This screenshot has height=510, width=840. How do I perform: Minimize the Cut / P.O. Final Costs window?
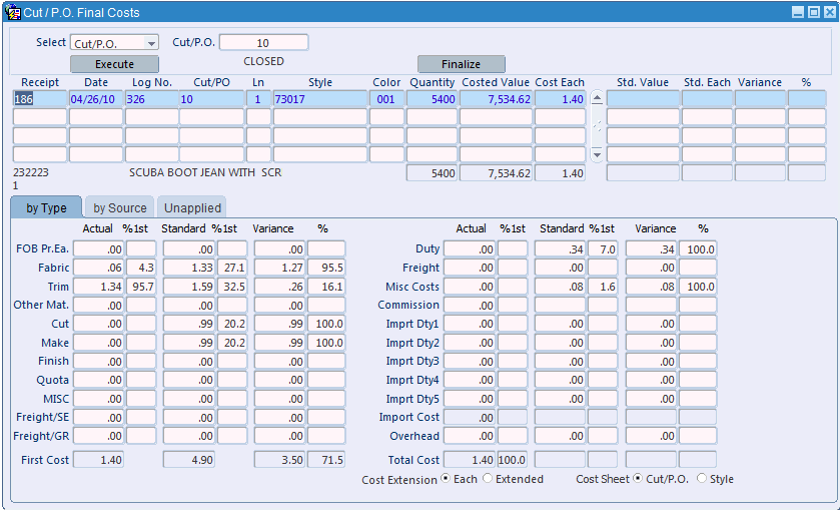tap(797, 13)
